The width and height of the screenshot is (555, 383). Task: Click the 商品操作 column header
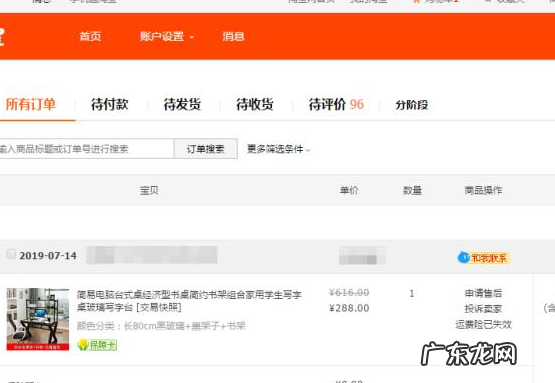tap(483, 190)
